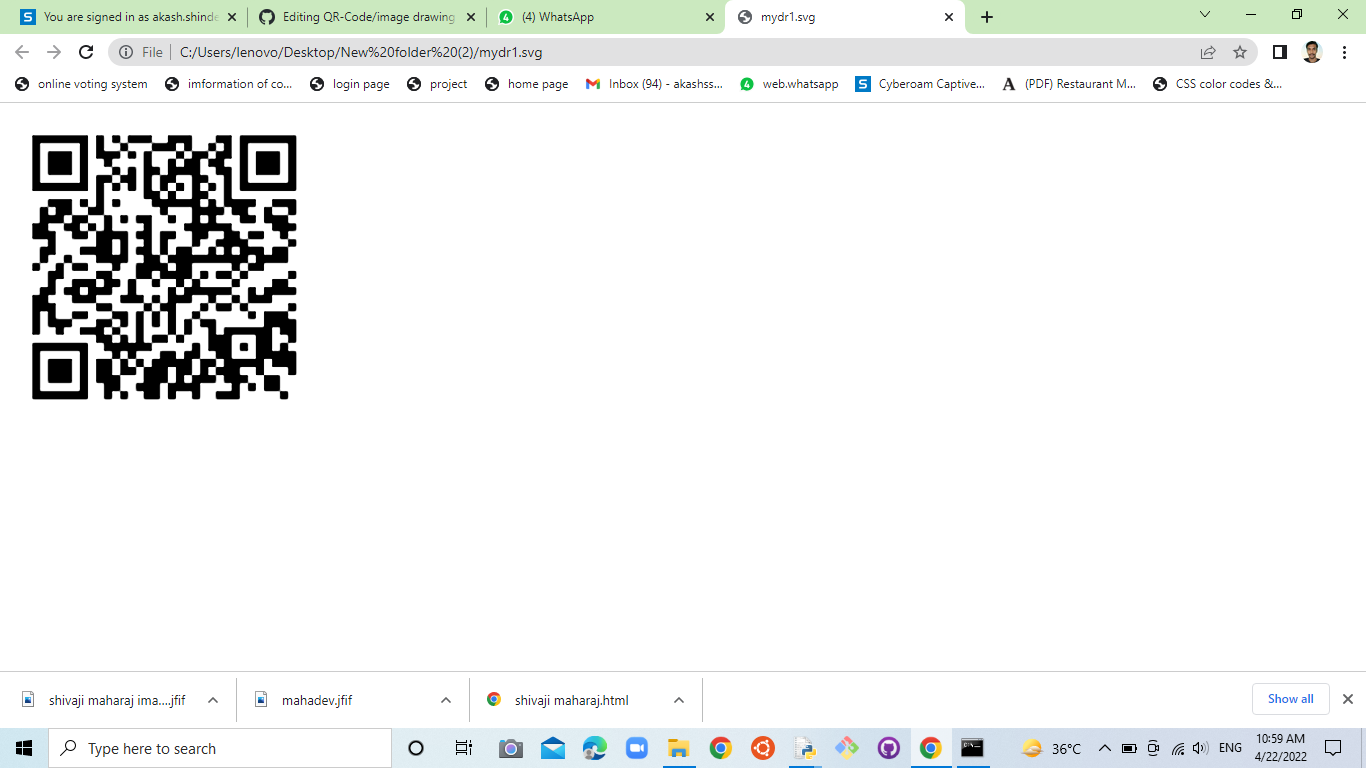The image size is (1366, 768).
Task: Open the Cyberoam Captive bookmark
Action: point(921,84)
